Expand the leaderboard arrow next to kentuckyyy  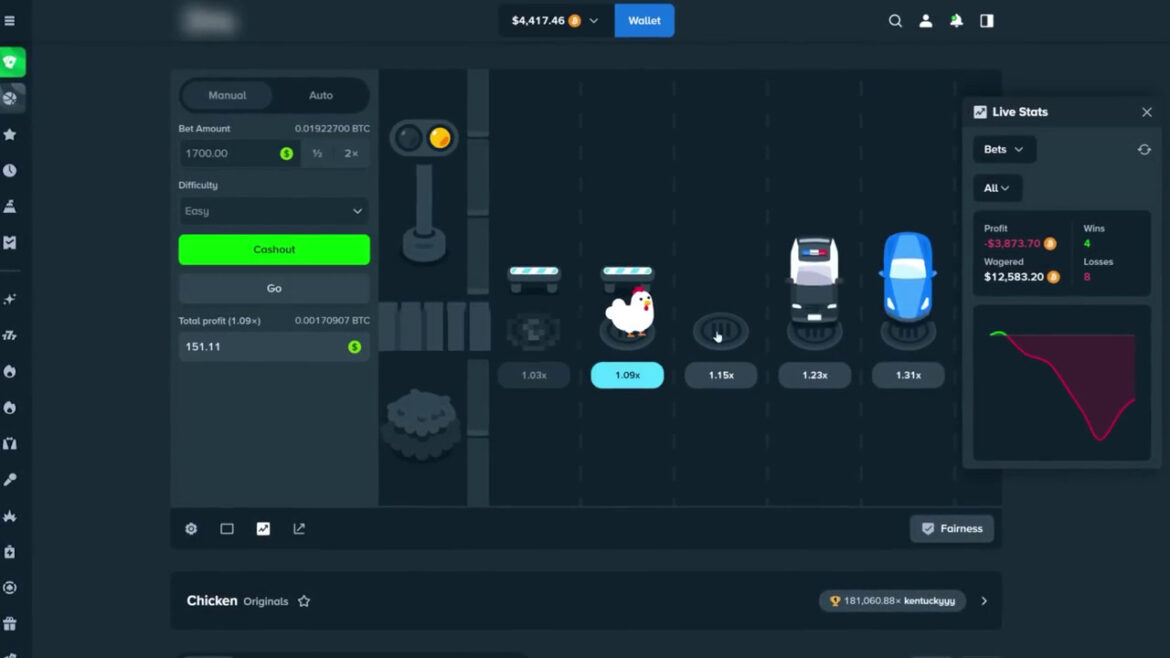click(984, 601)
